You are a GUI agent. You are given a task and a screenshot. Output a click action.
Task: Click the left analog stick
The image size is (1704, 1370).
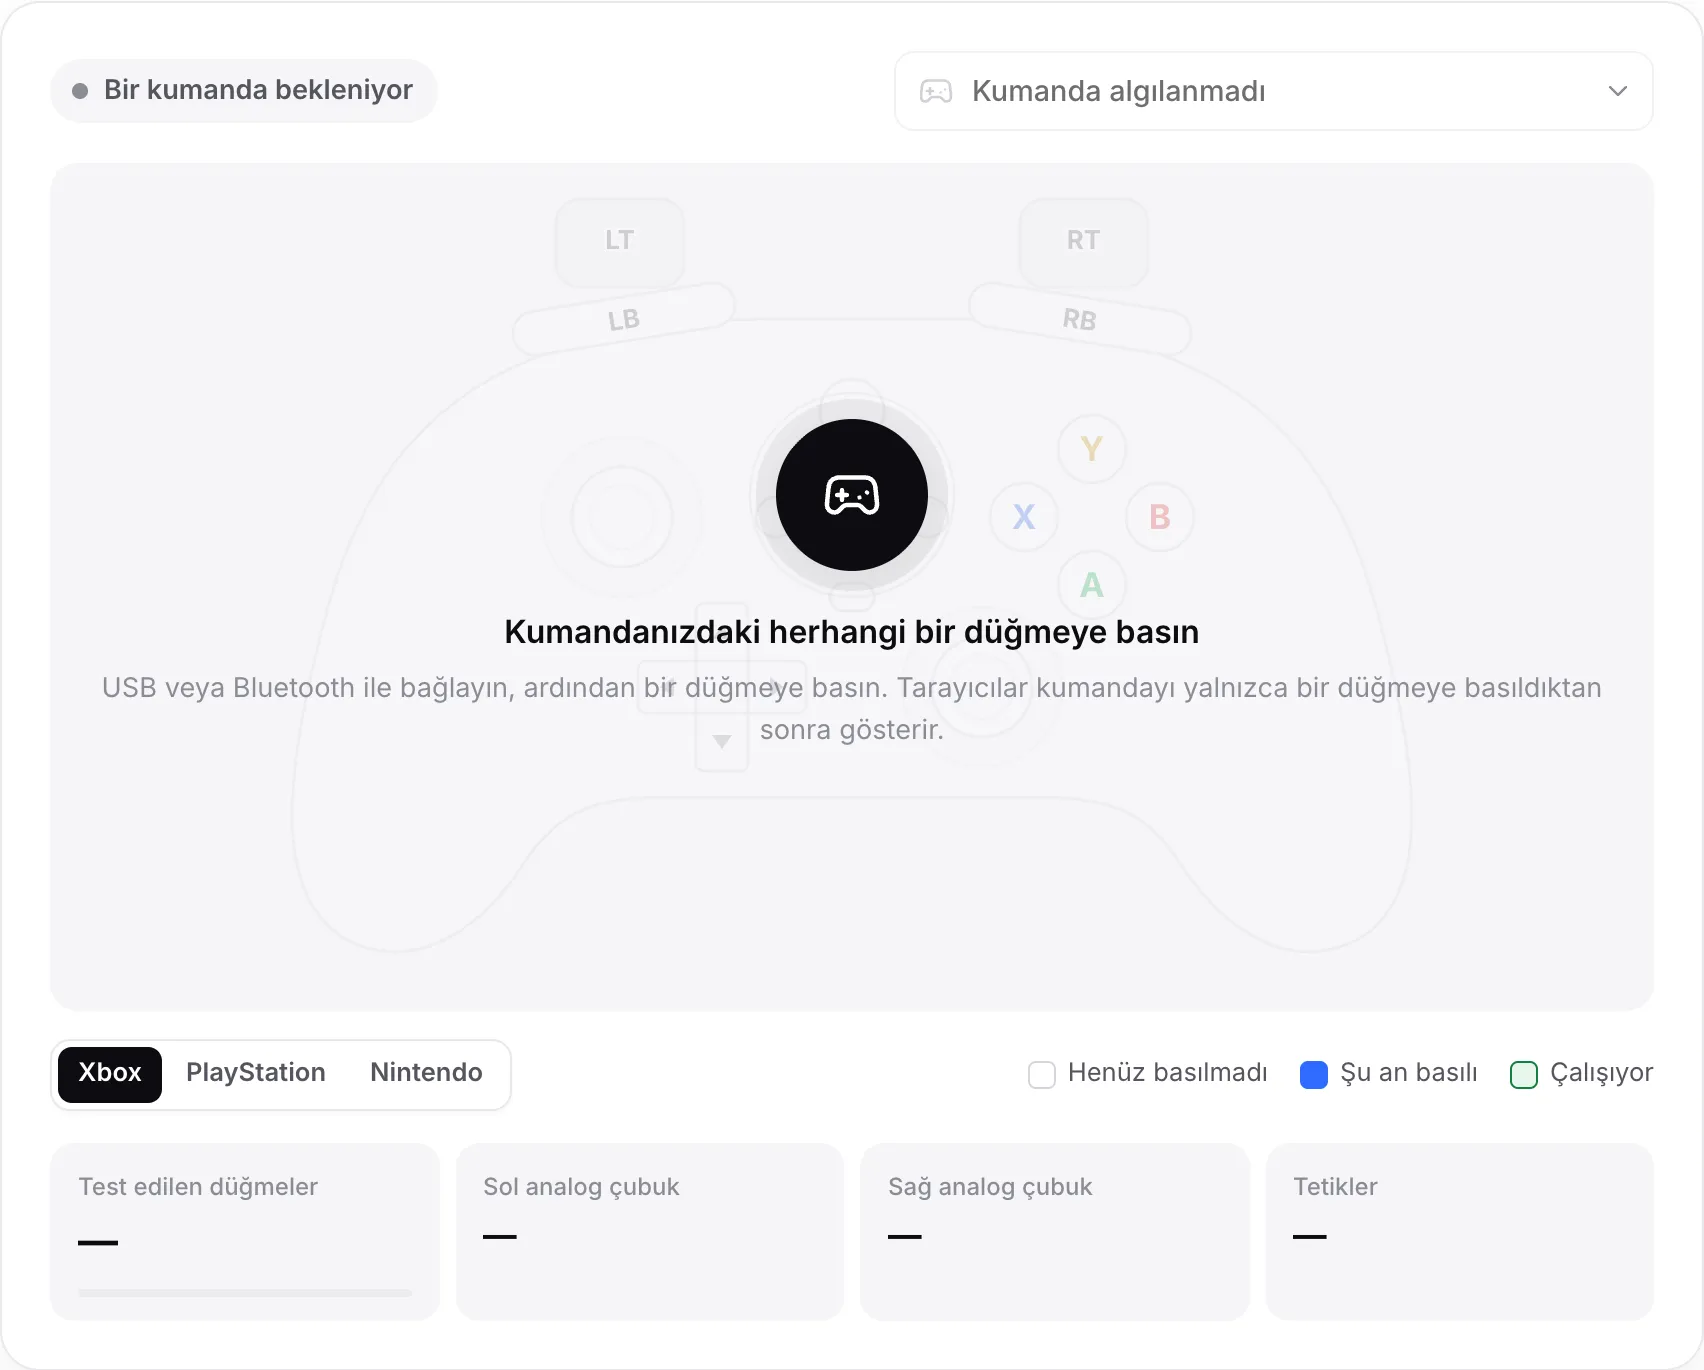pos(622,517)
